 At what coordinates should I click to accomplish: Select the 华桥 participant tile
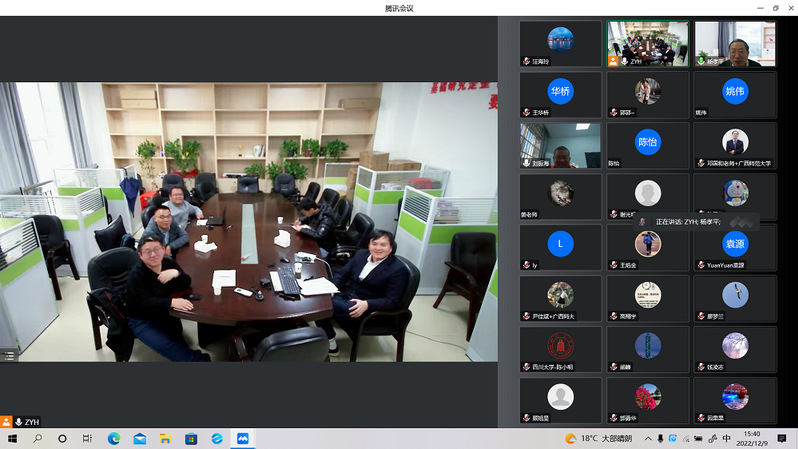pos(560,94)
